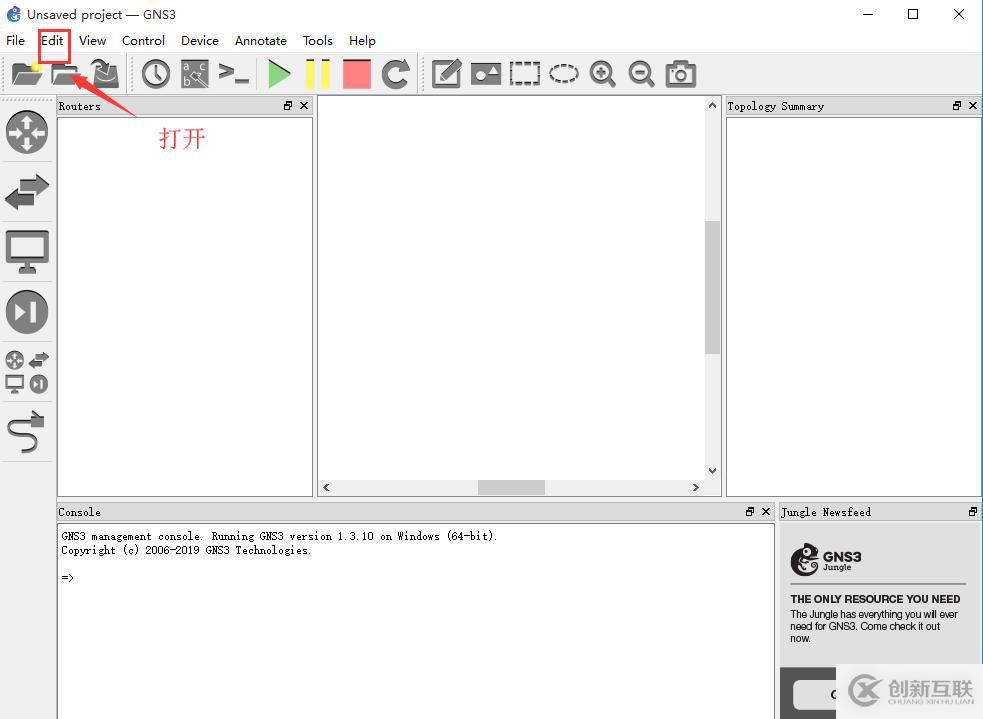Close the Topology Summary panel
This screenshot has height=719, width=983.
click(973, 106)
